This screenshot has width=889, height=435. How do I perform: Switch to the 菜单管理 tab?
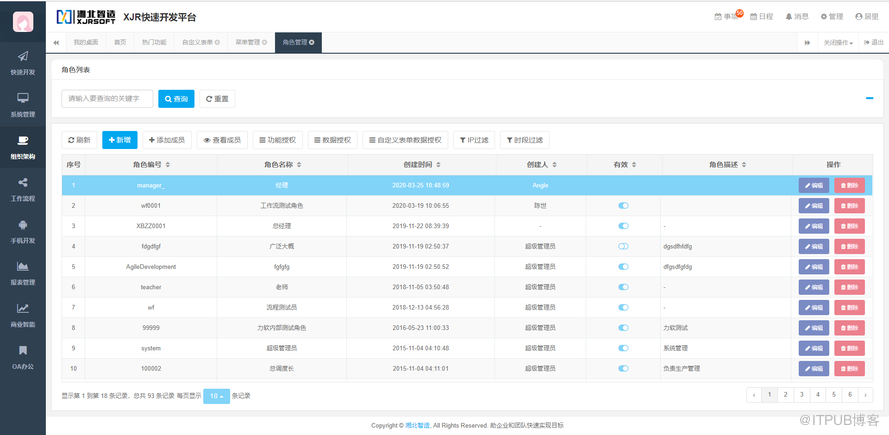[250, 43]
